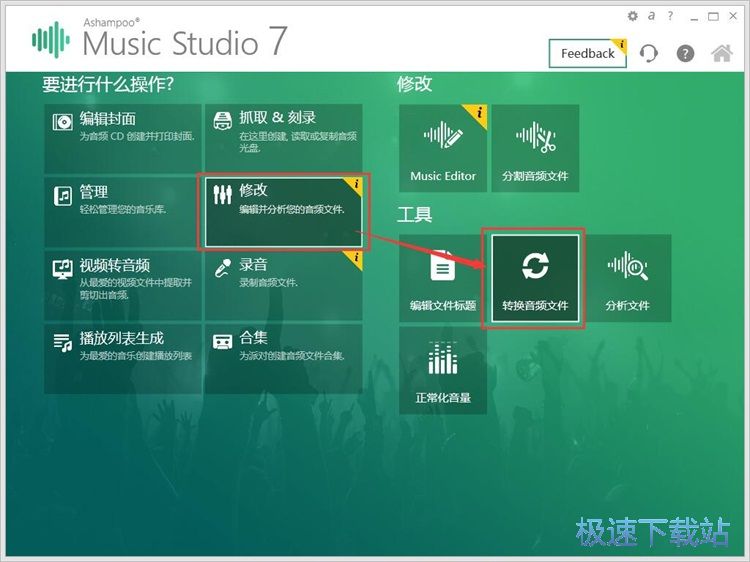Image resolution: width=750 pixels, height=562 pixels.
Task: Open the 正常化音量 normalize volume tool
Action: coord(443,371)
